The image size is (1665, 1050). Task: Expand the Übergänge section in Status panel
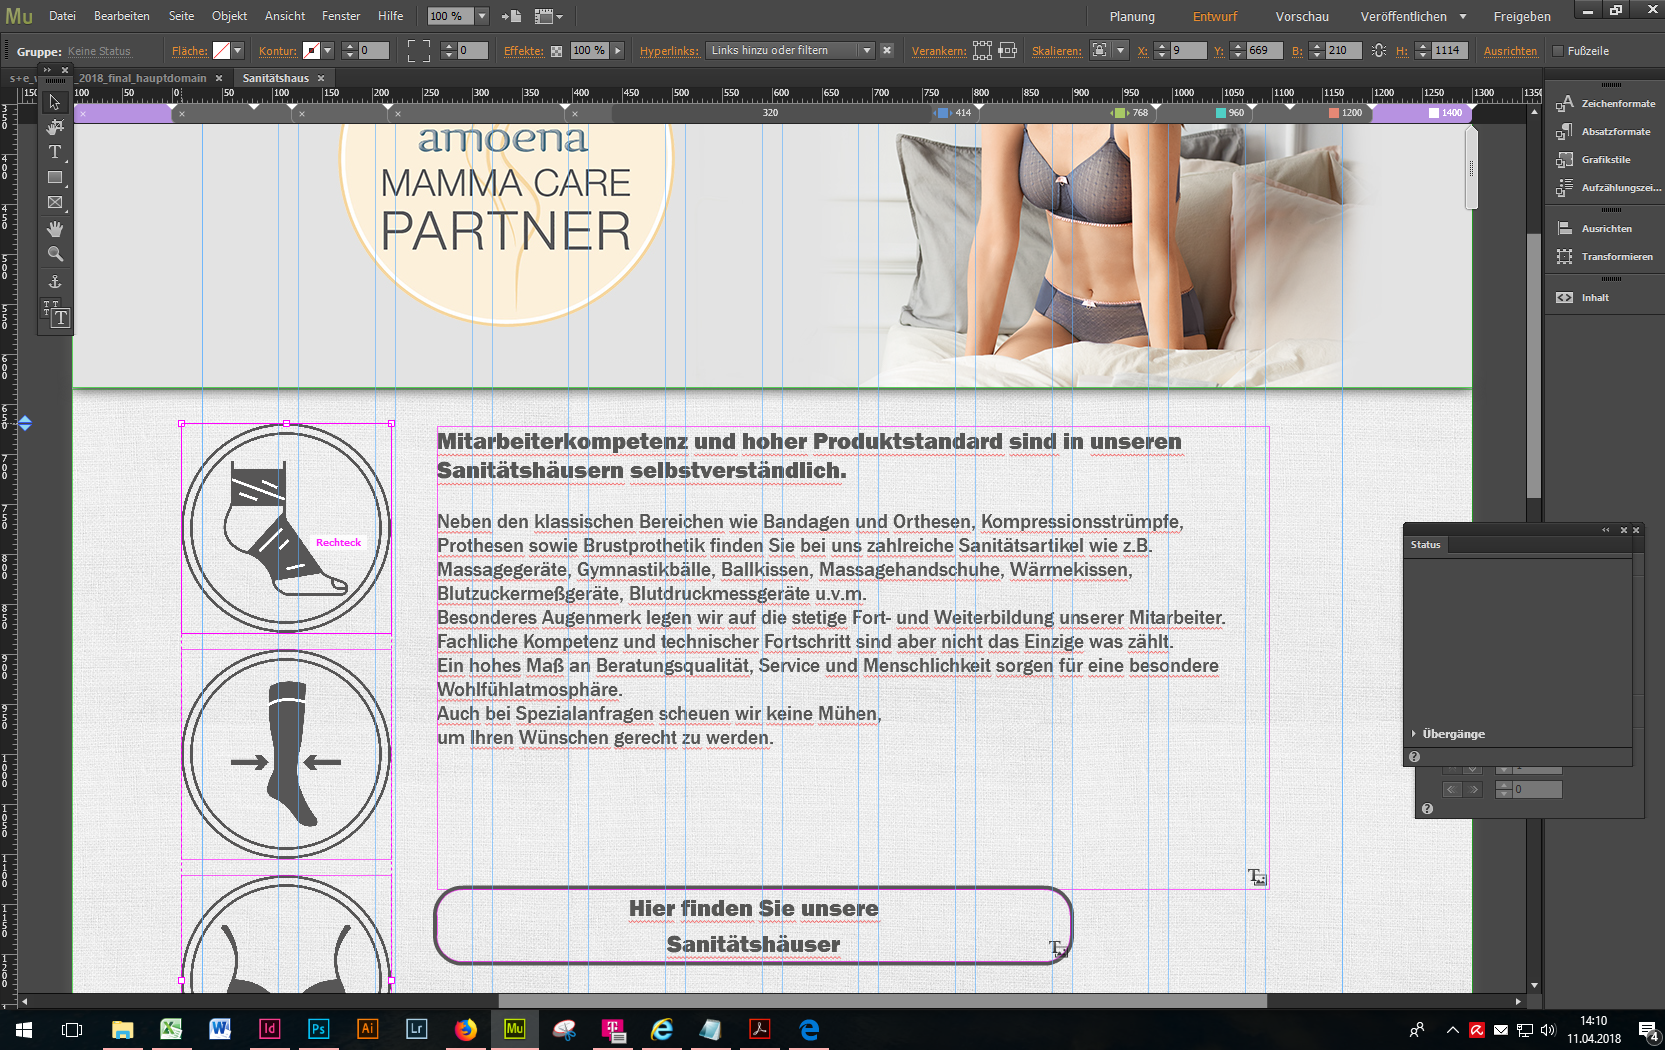(1414, 733)
